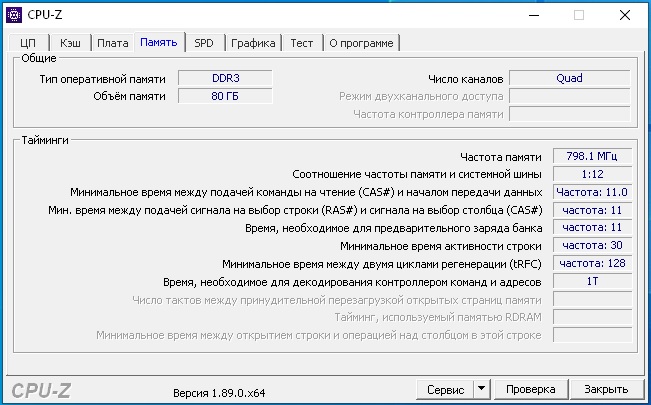Go to the Плата tab
The height and width of the screenshot is (405, 651).
[x=113, y=43]
